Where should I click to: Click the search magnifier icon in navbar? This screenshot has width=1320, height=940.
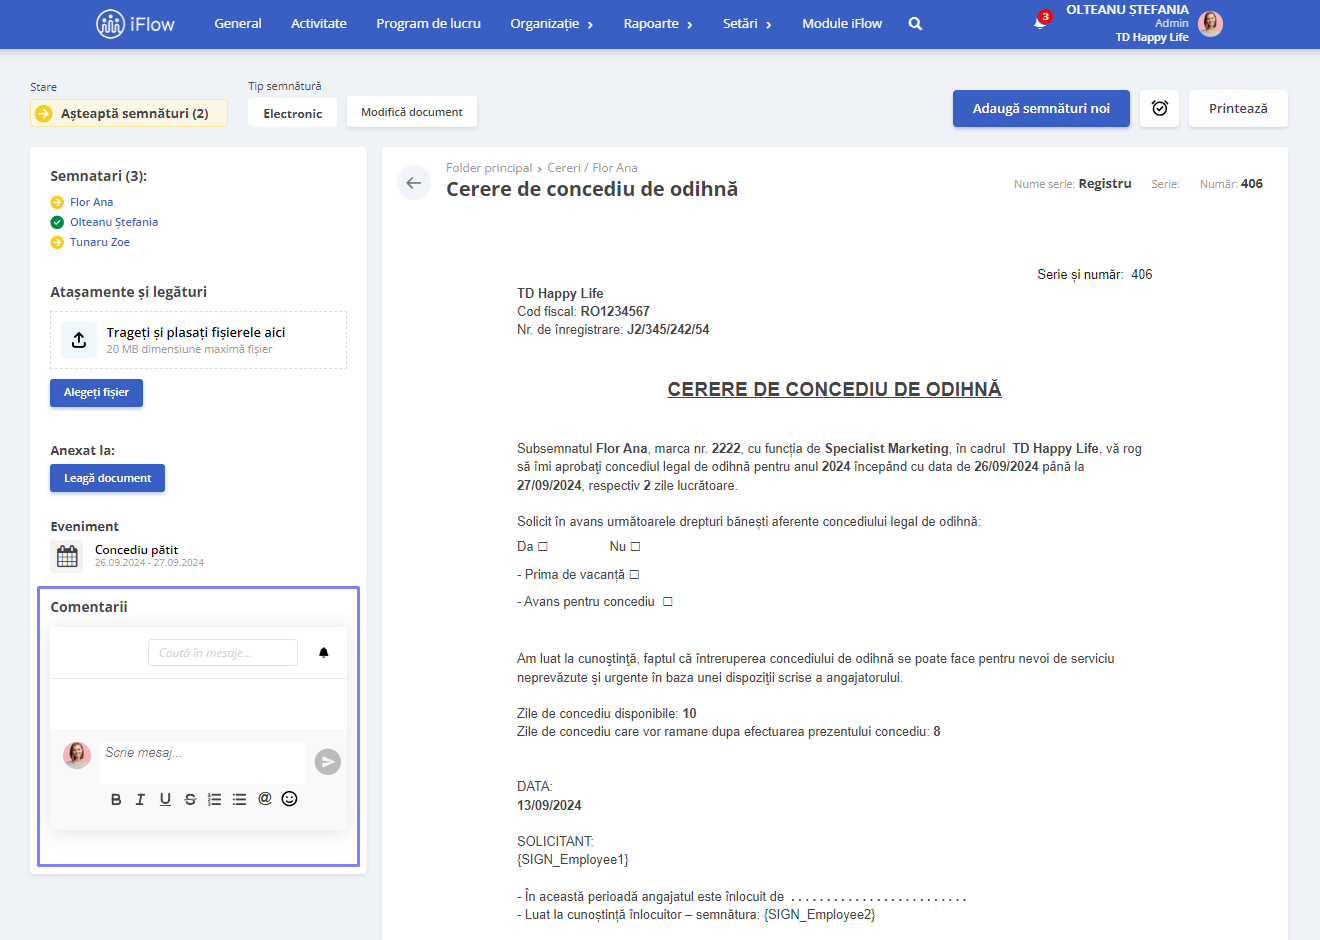click(915, 24)
